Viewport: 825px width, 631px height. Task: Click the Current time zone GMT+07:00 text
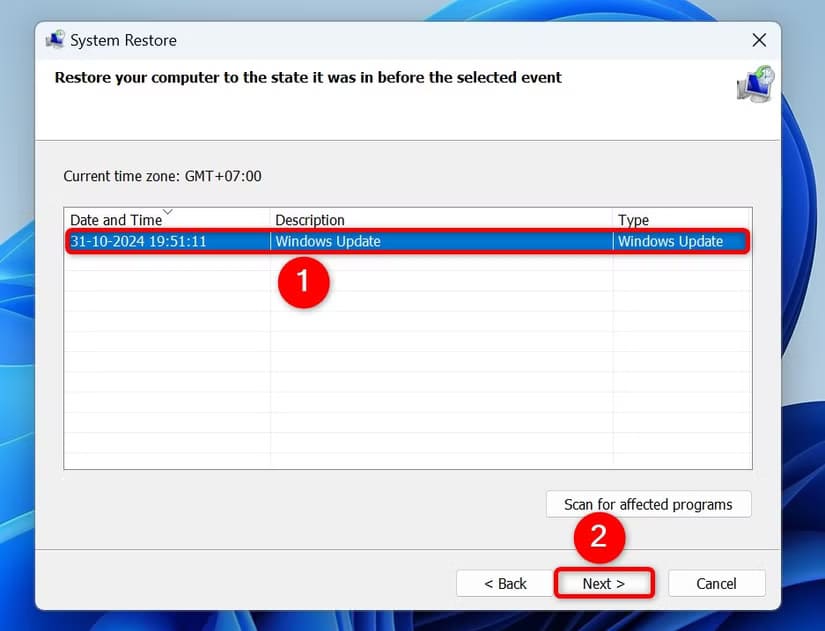[x=162, y=176]
